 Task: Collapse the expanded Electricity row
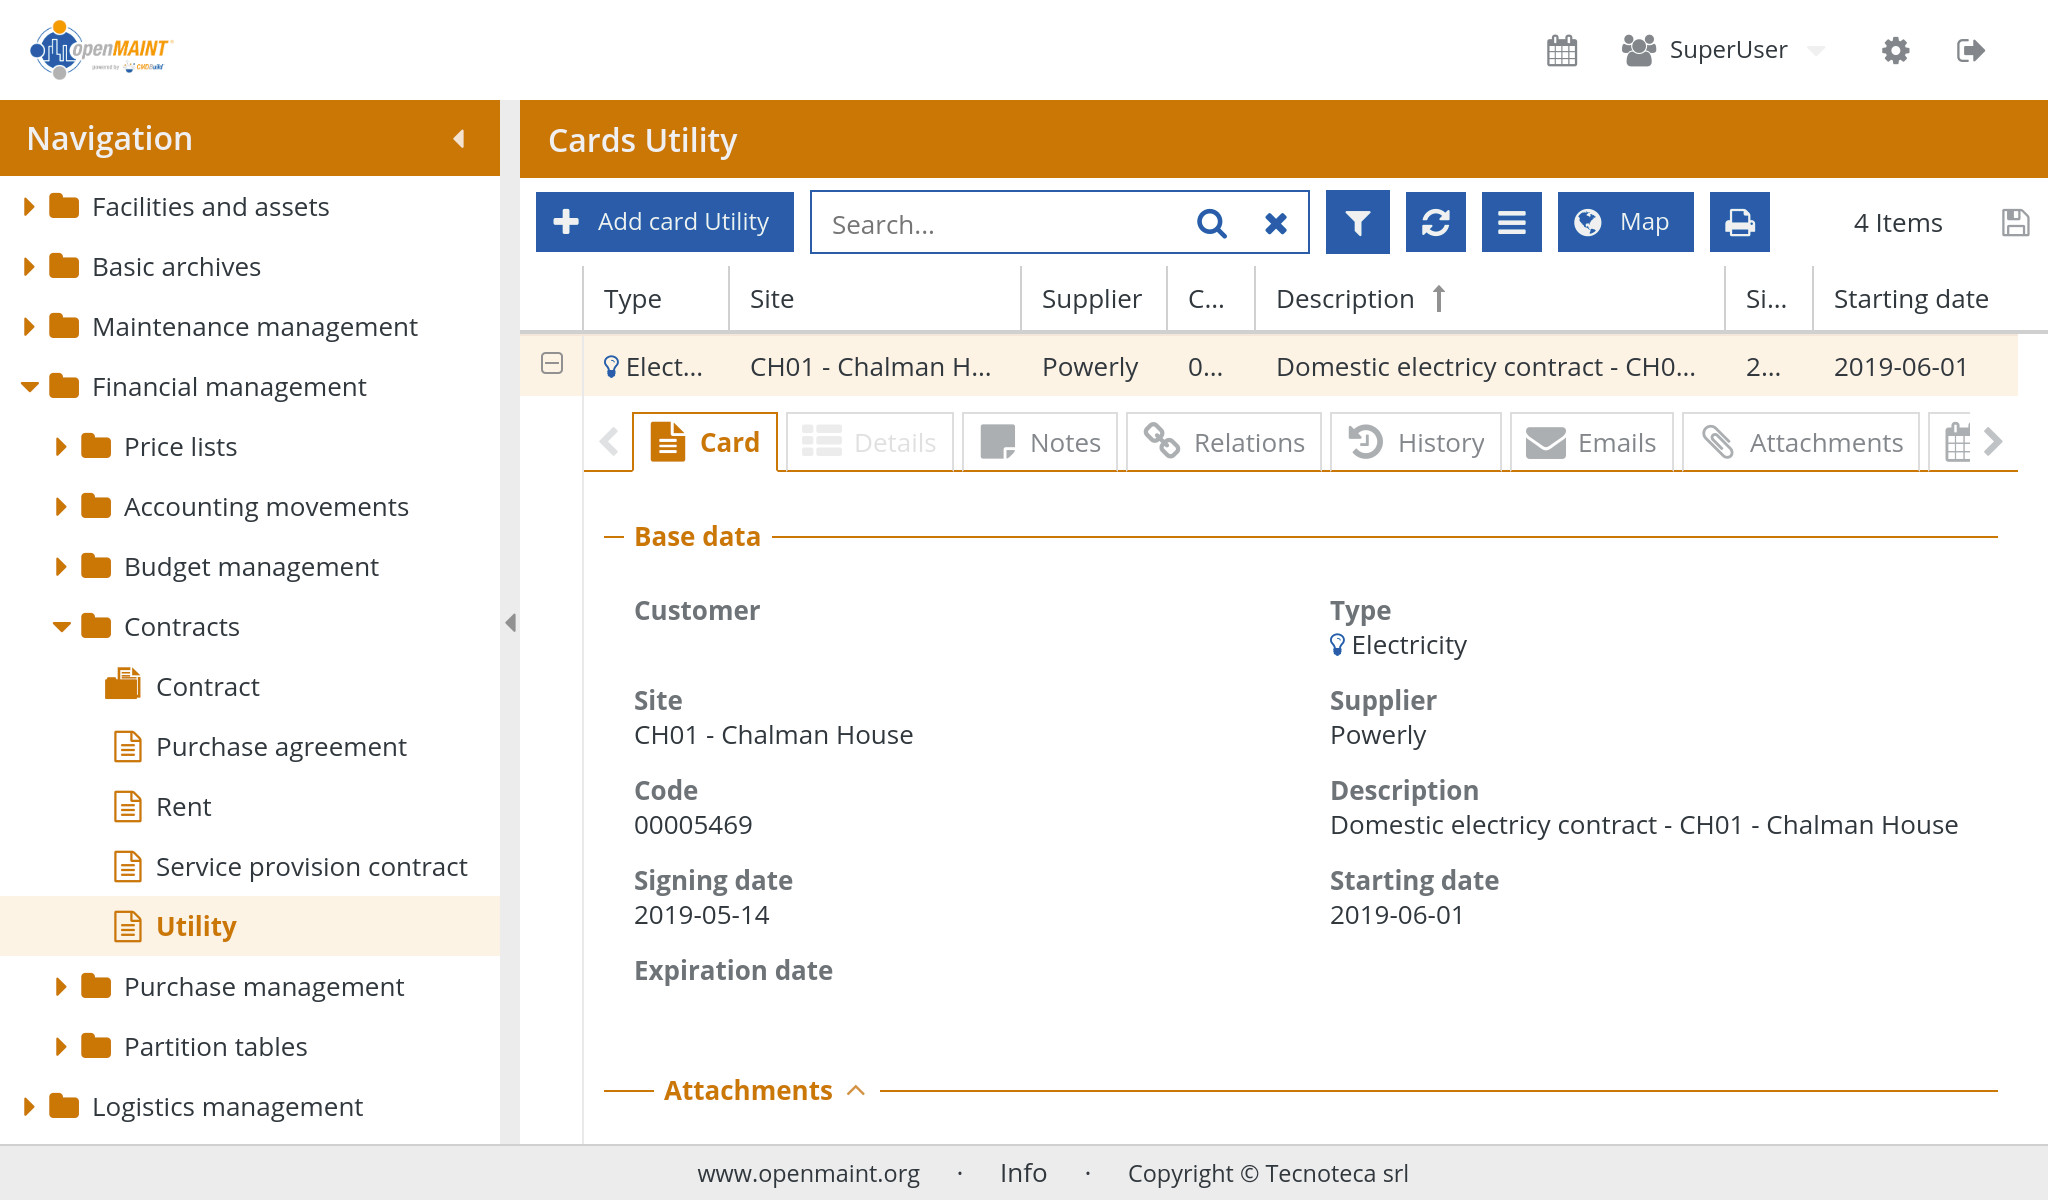552,364
